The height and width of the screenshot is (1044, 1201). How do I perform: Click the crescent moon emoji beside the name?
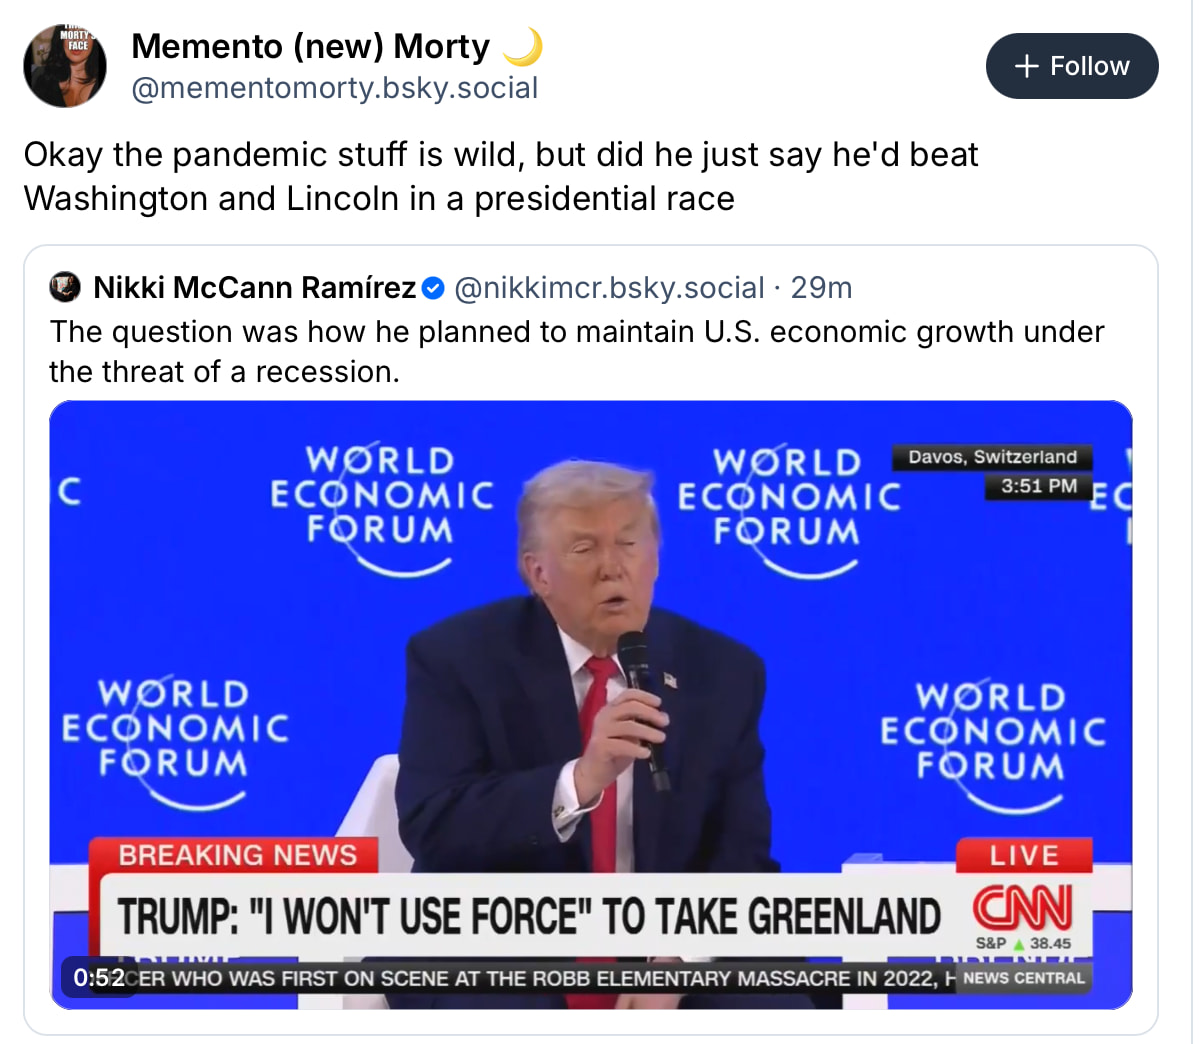click(x=522, y=47)
